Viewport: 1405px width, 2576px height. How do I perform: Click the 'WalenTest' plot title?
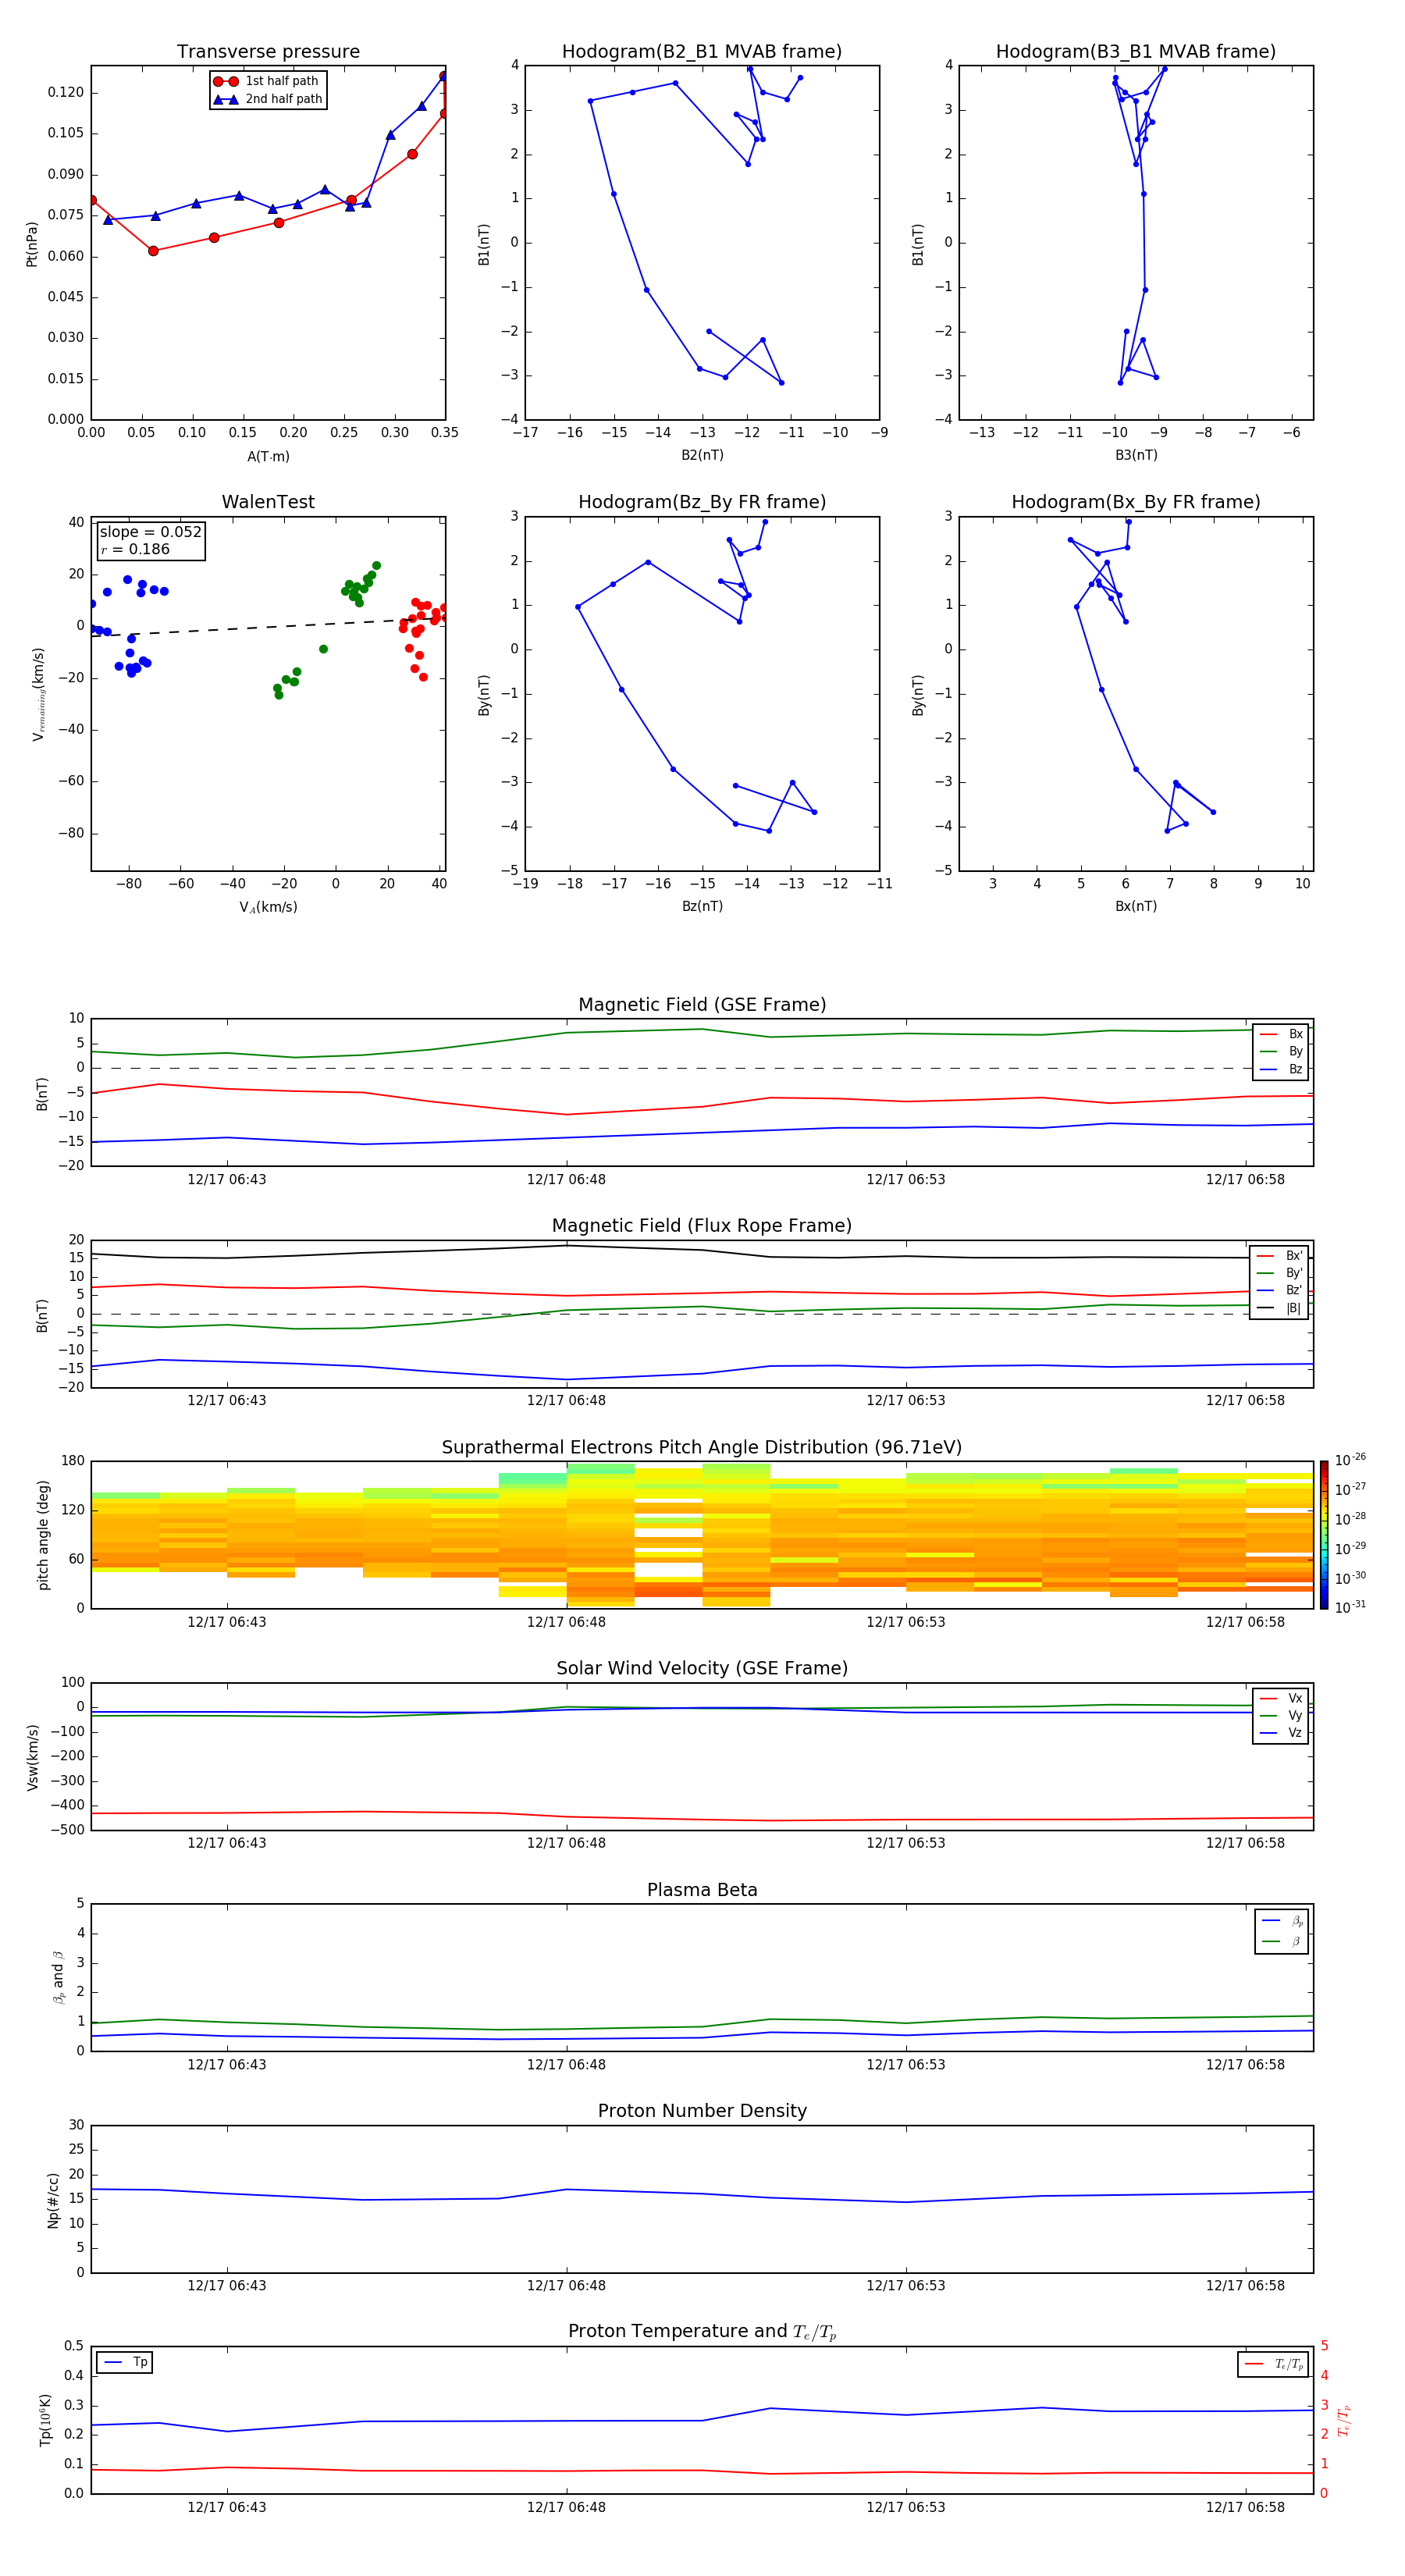tap(268, 502)
